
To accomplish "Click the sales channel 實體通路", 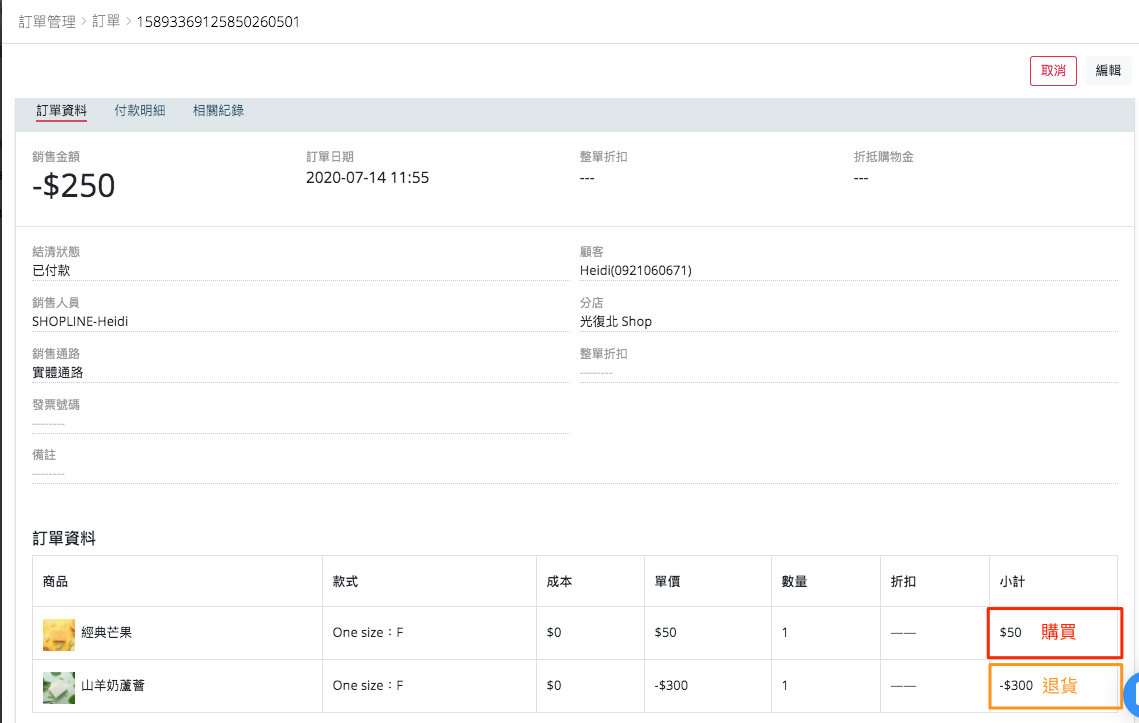I will point(57,372).
